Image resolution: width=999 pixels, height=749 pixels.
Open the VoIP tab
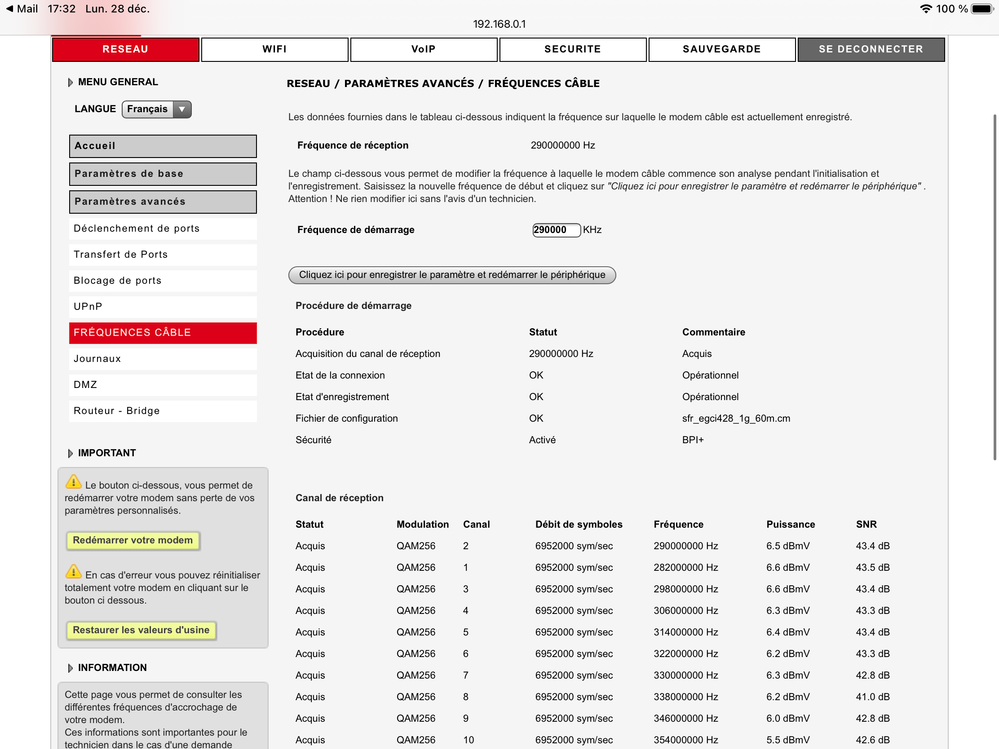click(423, 49)
